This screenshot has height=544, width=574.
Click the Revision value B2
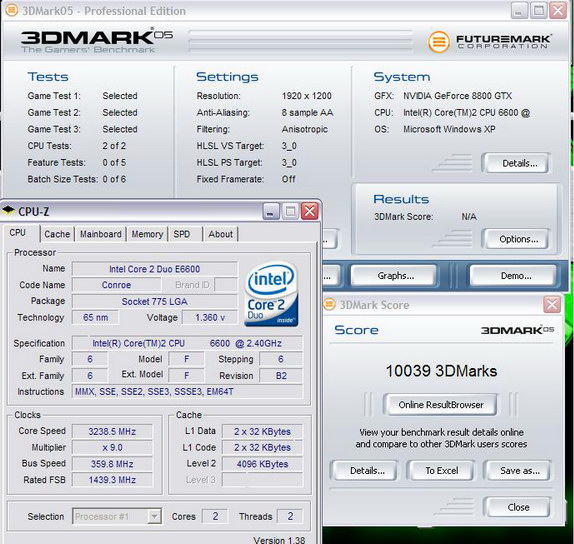281,376
